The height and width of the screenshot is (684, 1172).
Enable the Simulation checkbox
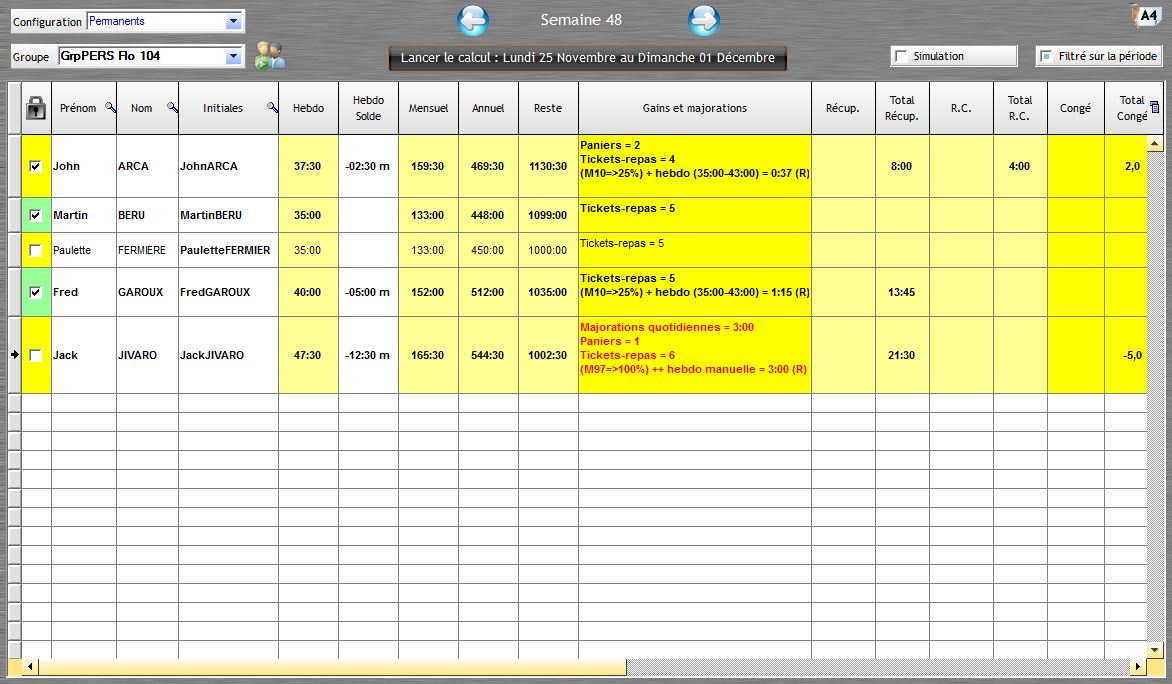[901, 56]
